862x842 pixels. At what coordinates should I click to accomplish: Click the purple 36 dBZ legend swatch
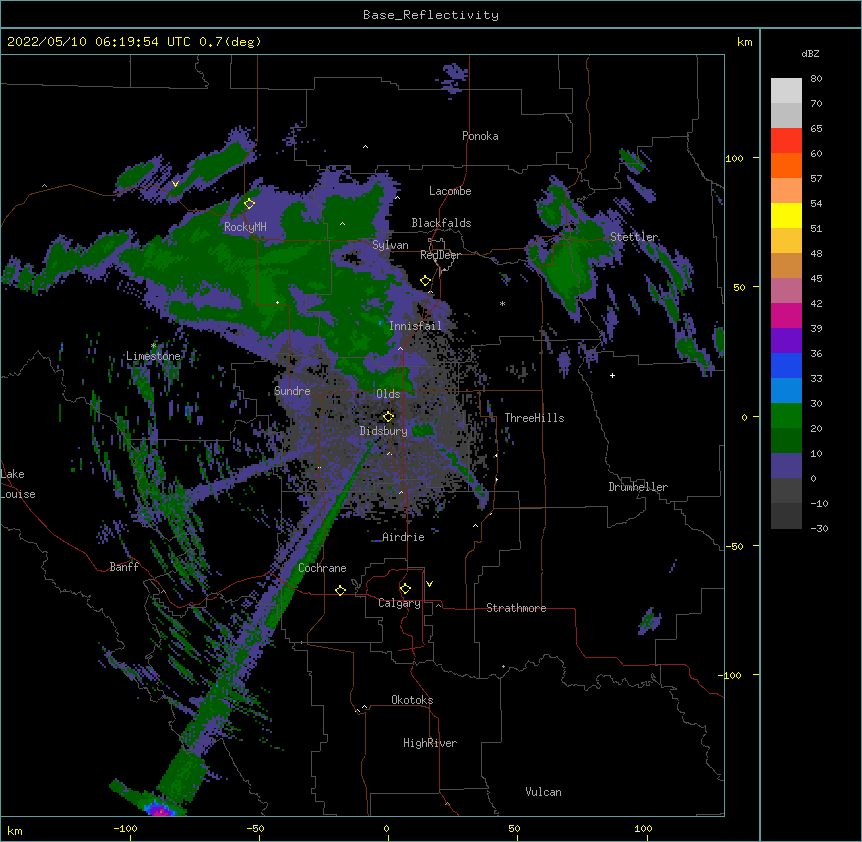pos(786,340)
